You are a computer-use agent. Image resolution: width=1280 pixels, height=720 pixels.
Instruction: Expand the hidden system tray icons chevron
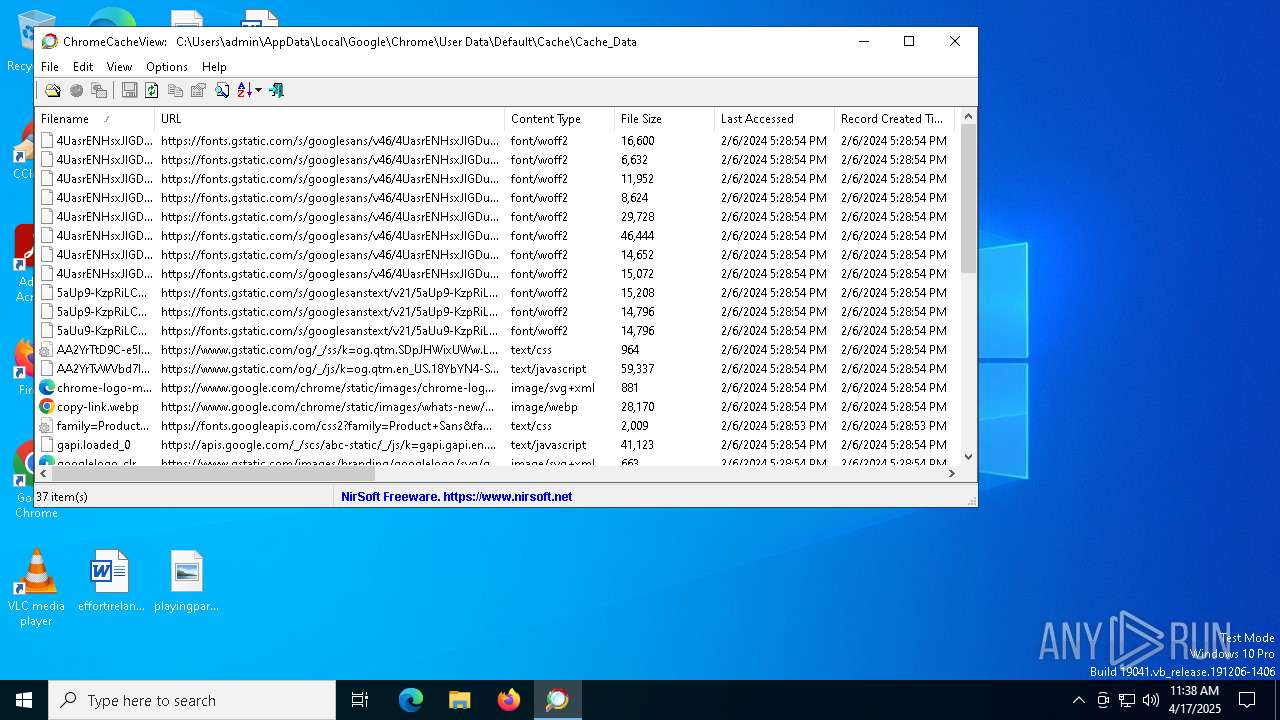point(1078,700)
